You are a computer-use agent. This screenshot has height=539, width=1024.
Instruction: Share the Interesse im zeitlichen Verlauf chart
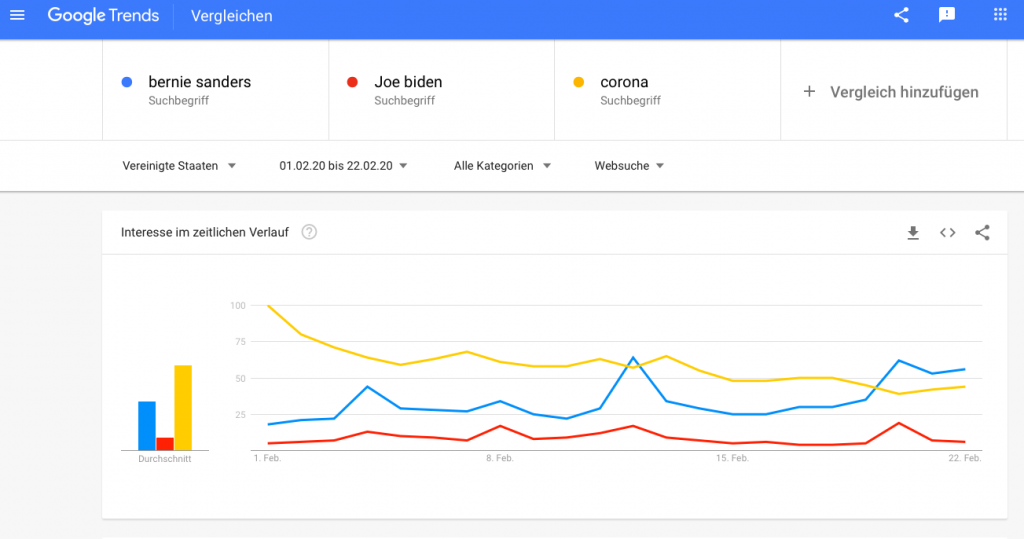pos(982,233)
